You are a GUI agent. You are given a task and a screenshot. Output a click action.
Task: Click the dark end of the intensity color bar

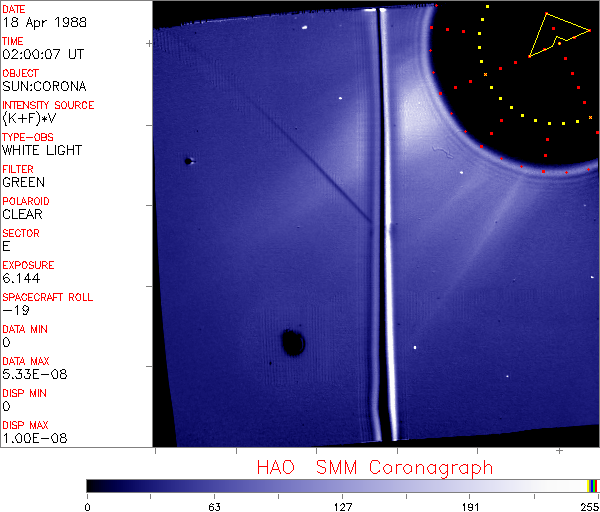click(x=94, y=486)
